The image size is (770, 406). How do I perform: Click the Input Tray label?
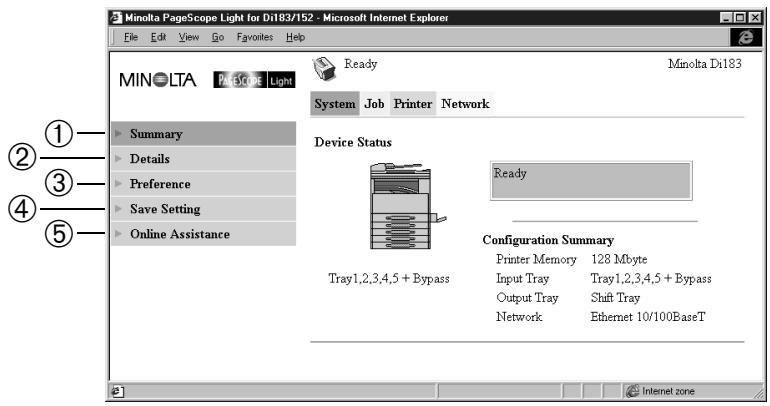(522, 278)
